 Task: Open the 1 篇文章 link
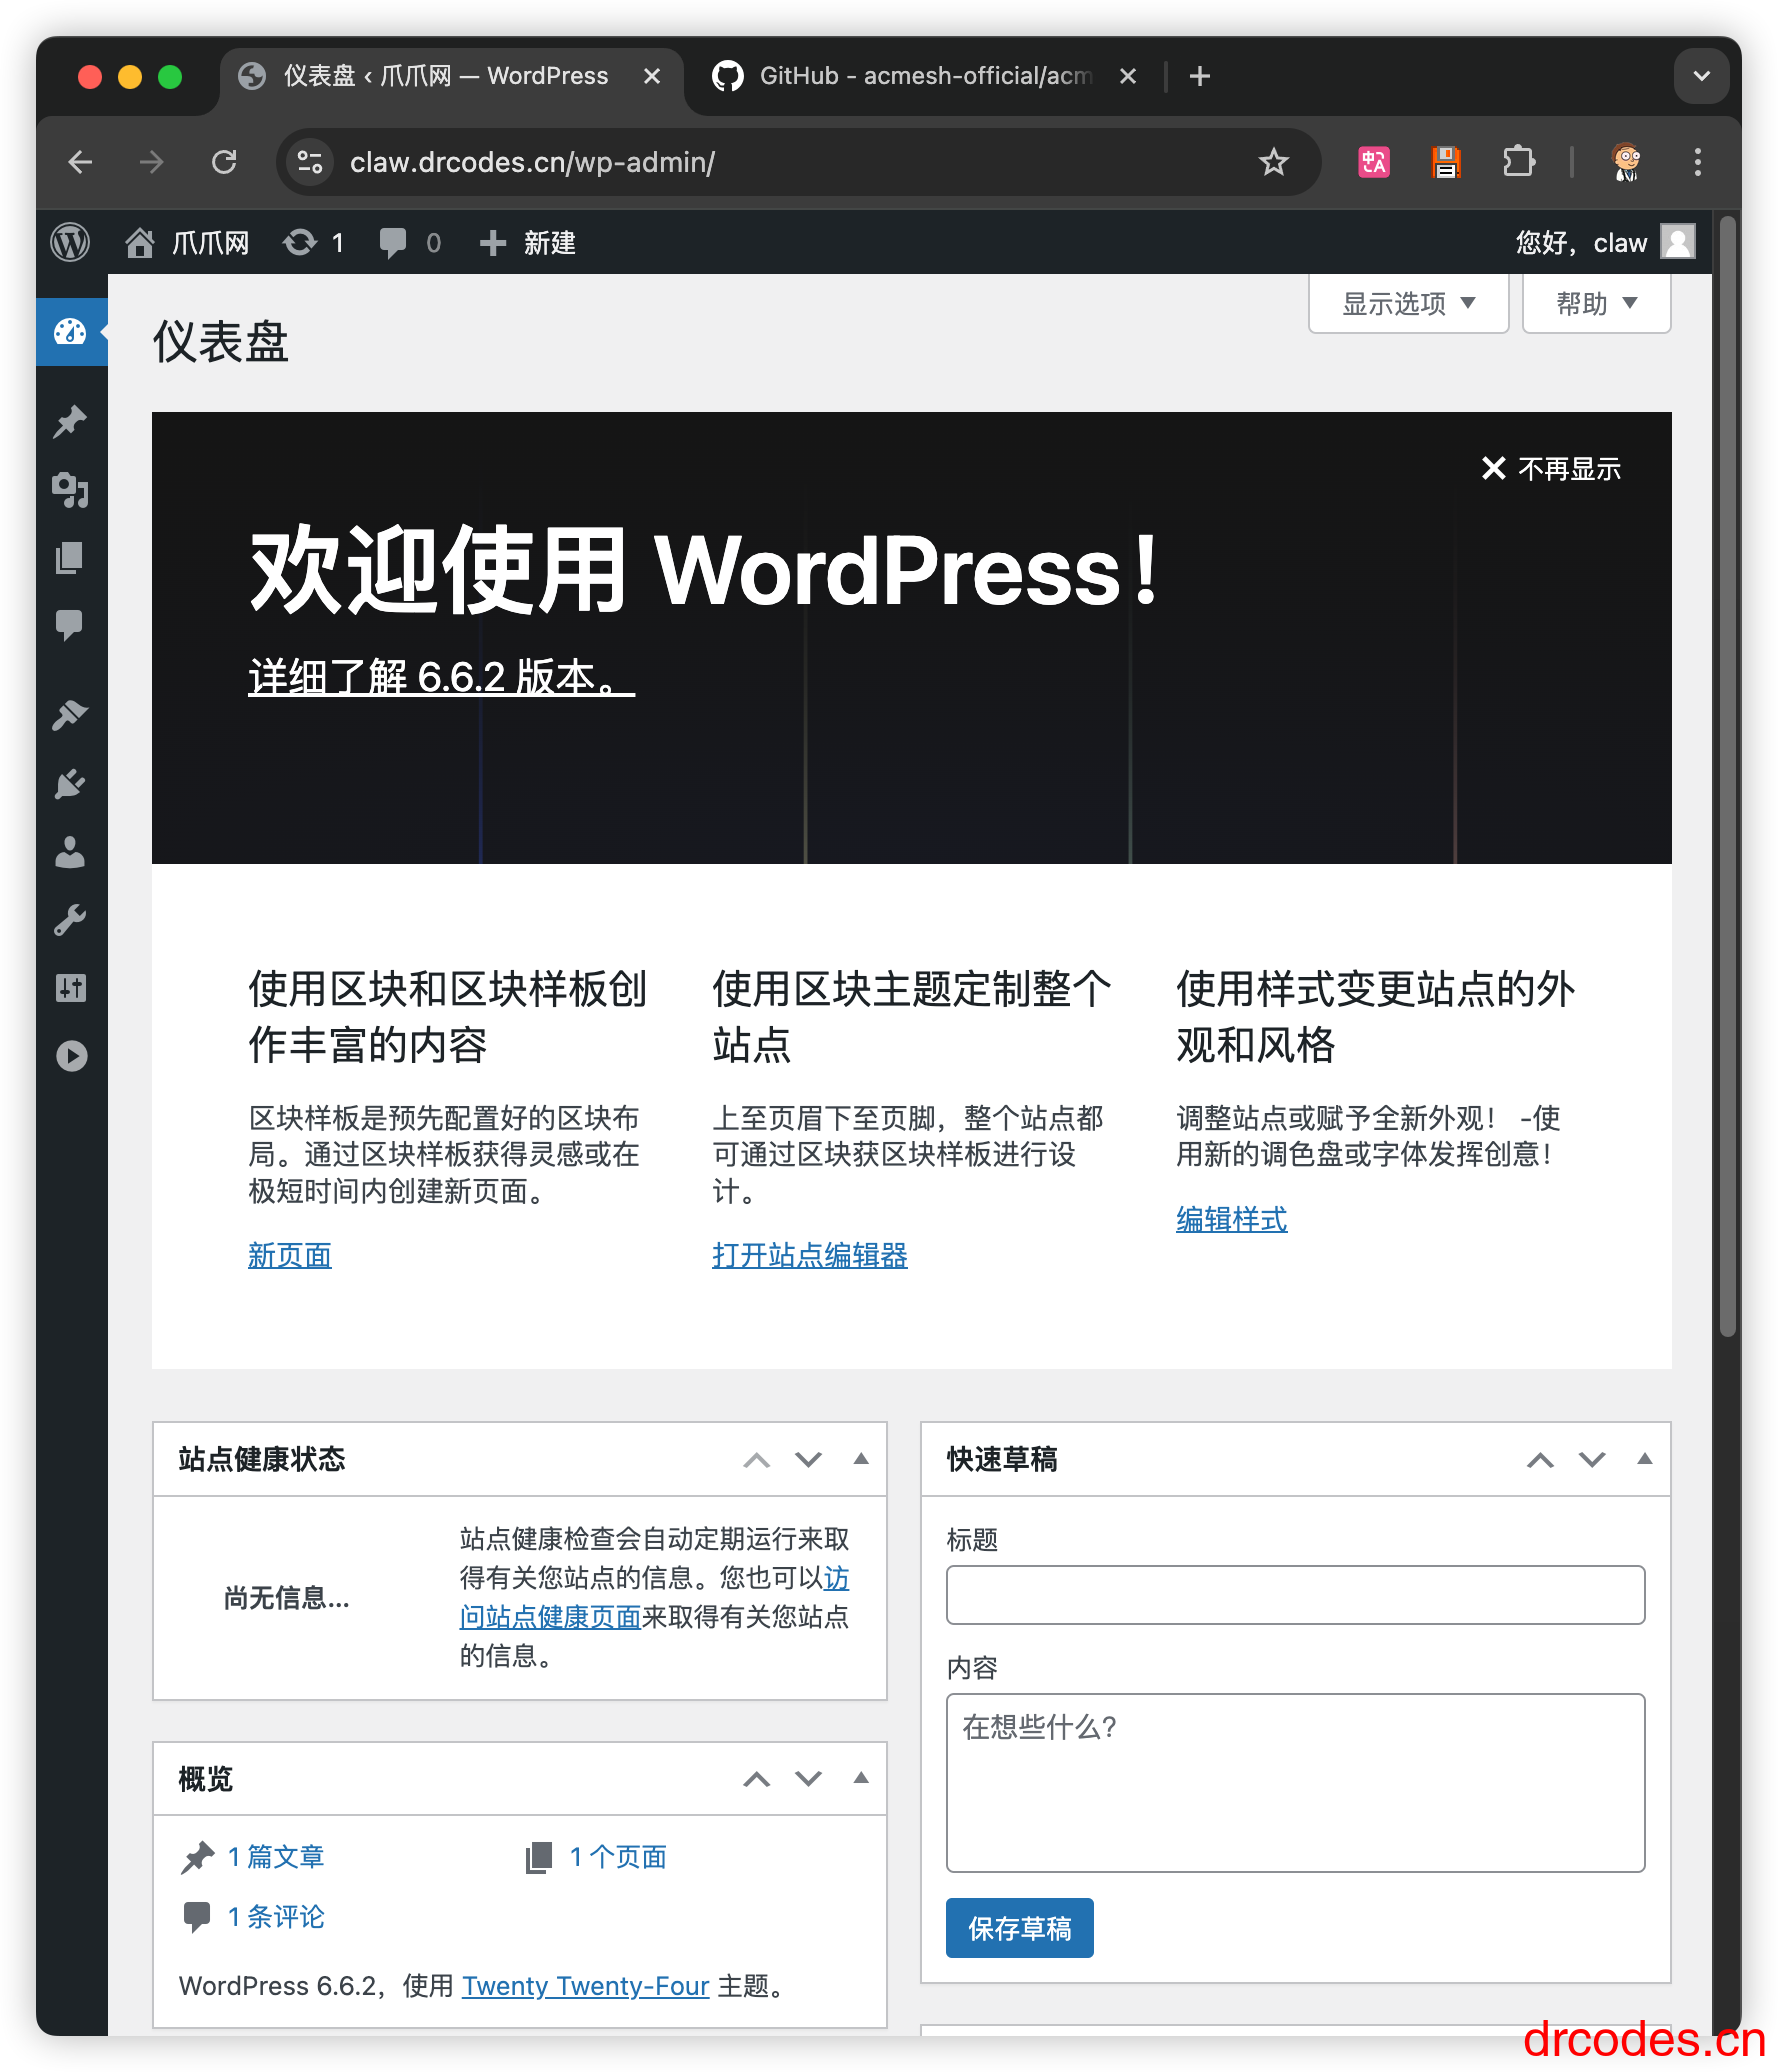[276, 1857]
